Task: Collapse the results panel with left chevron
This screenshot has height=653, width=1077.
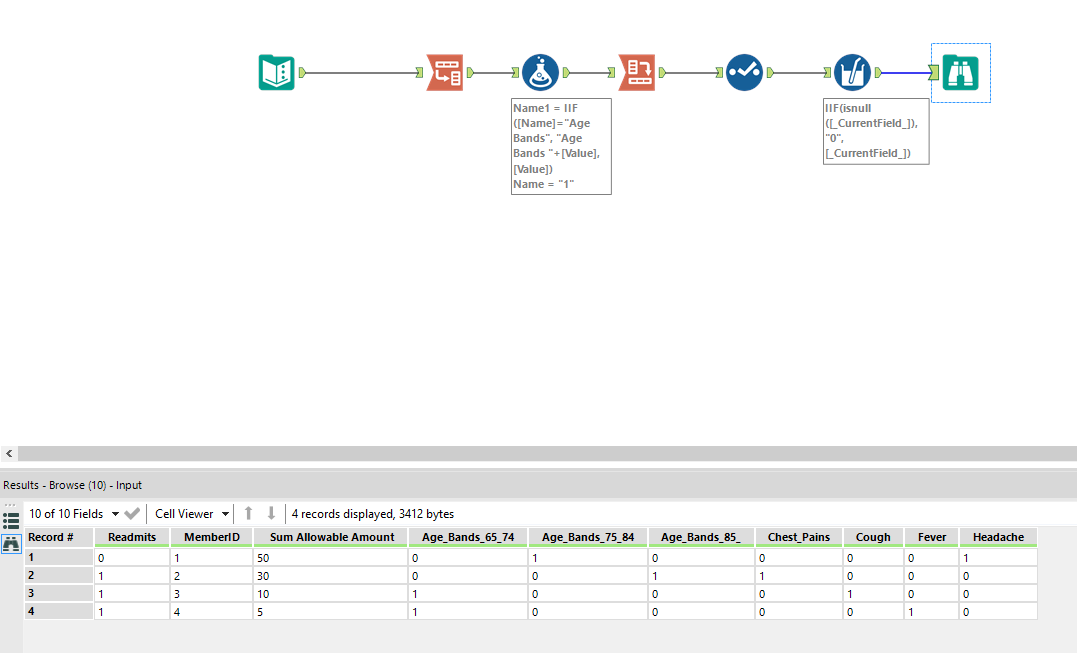Action: click(x=8, y=453)
